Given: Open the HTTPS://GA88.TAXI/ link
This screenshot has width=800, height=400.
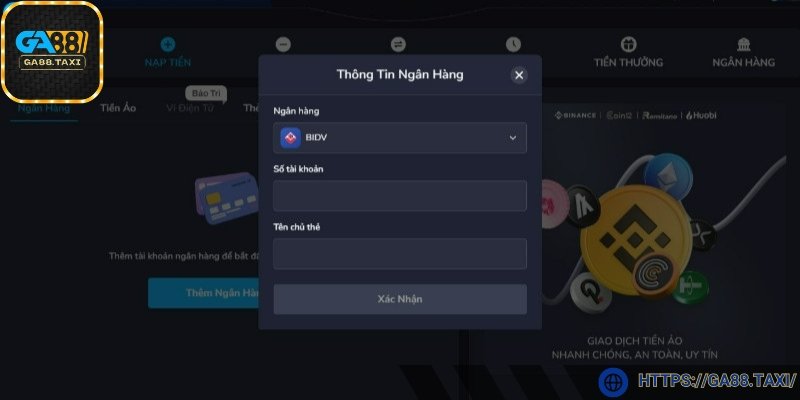Looking at the screenshot, I should click(717, 381).
